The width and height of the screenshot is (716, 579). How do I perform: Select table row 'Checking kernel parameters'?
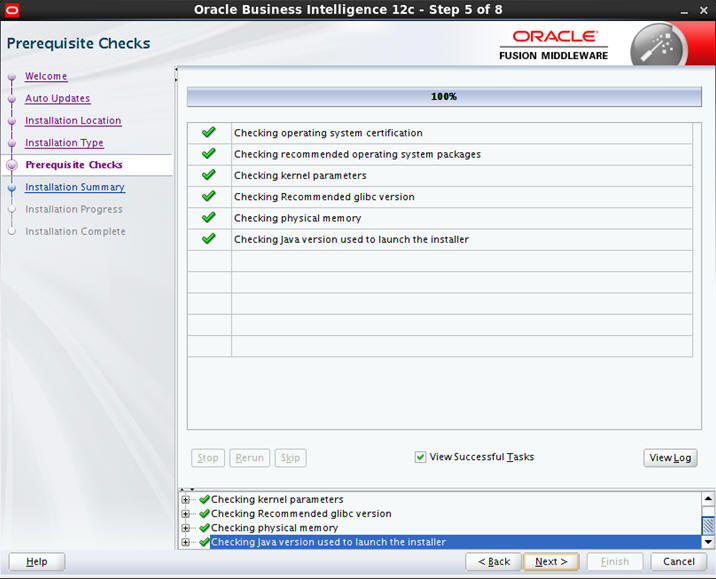pyautogui.click(x=440, y=175)
